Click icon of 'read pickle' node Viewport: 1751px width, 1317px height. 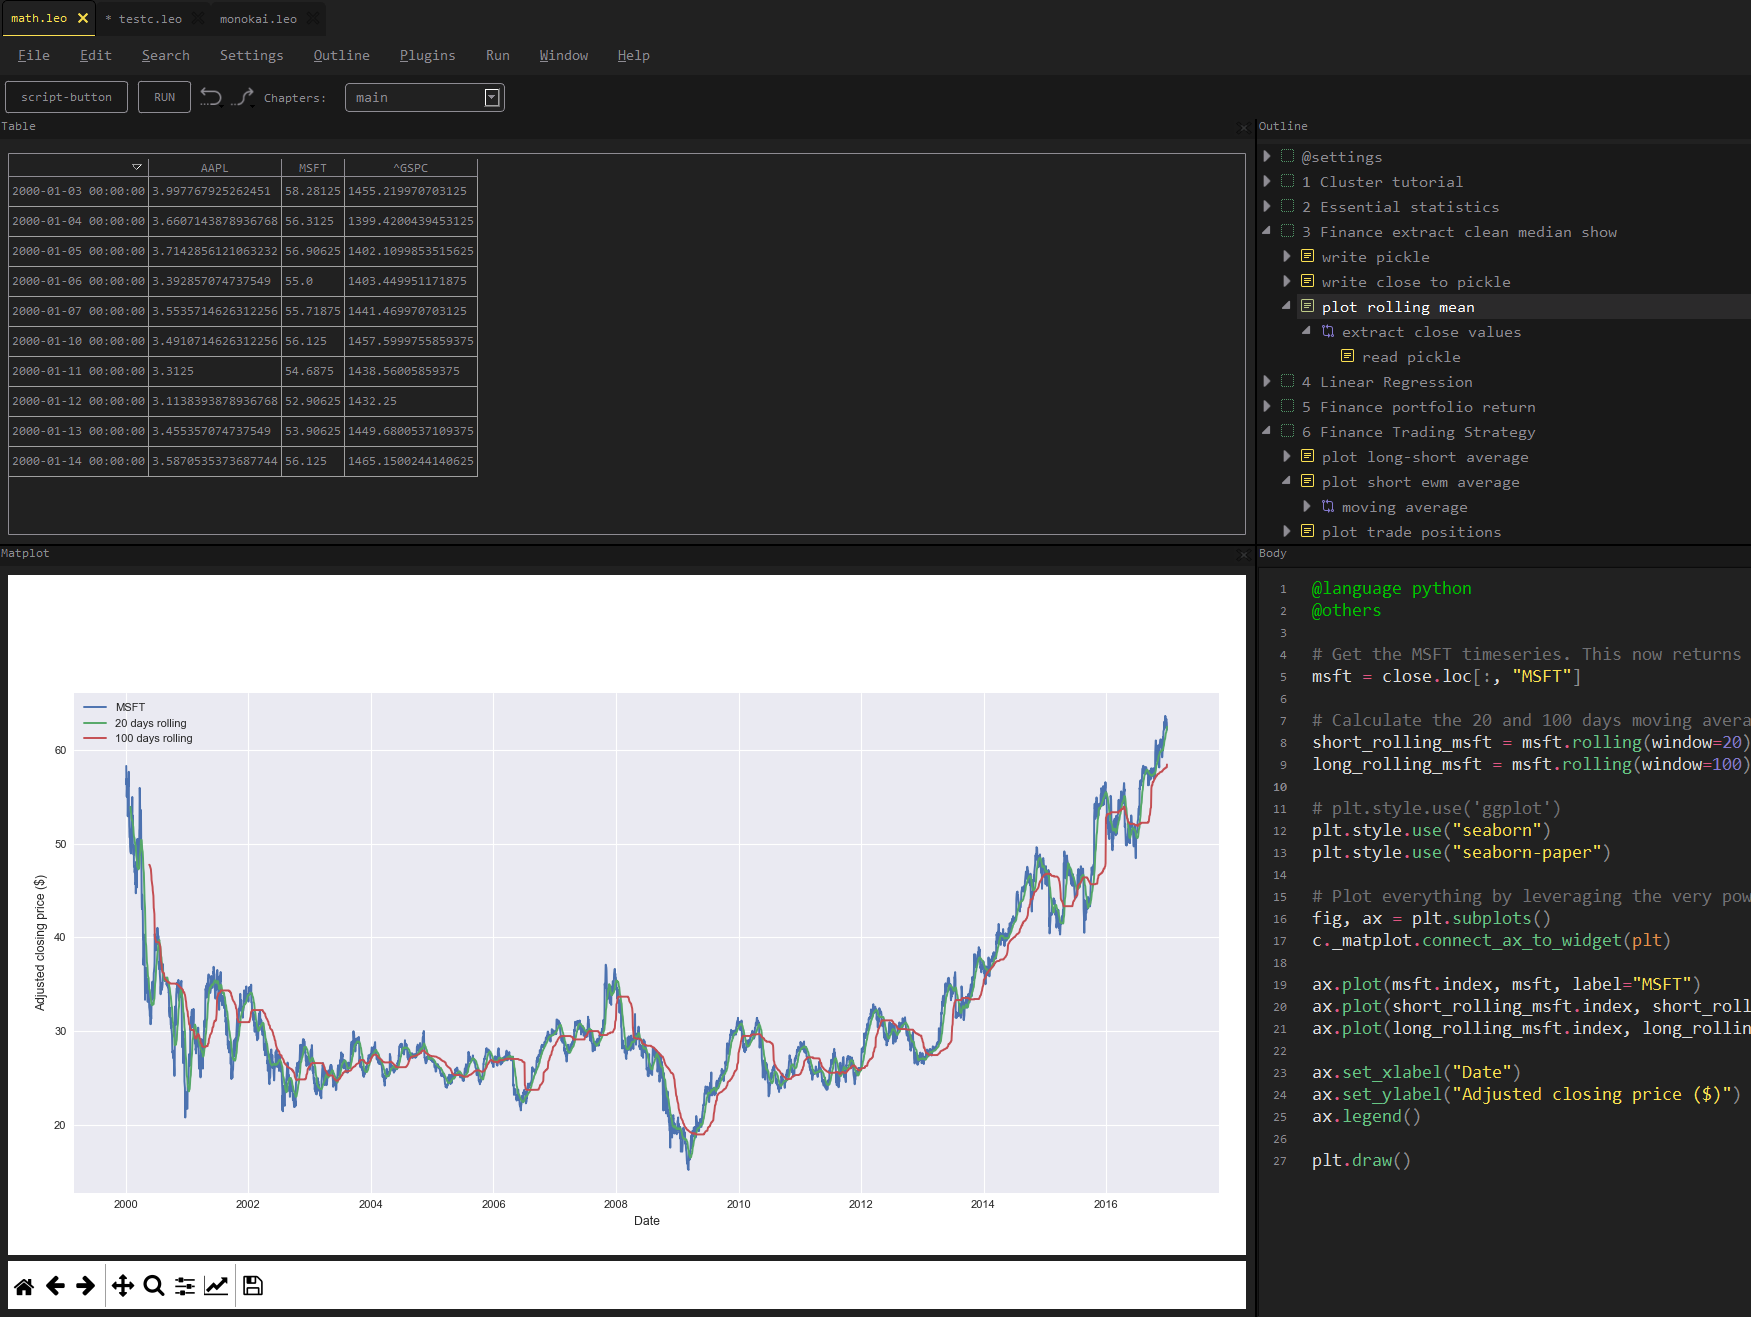point(1348,356)
